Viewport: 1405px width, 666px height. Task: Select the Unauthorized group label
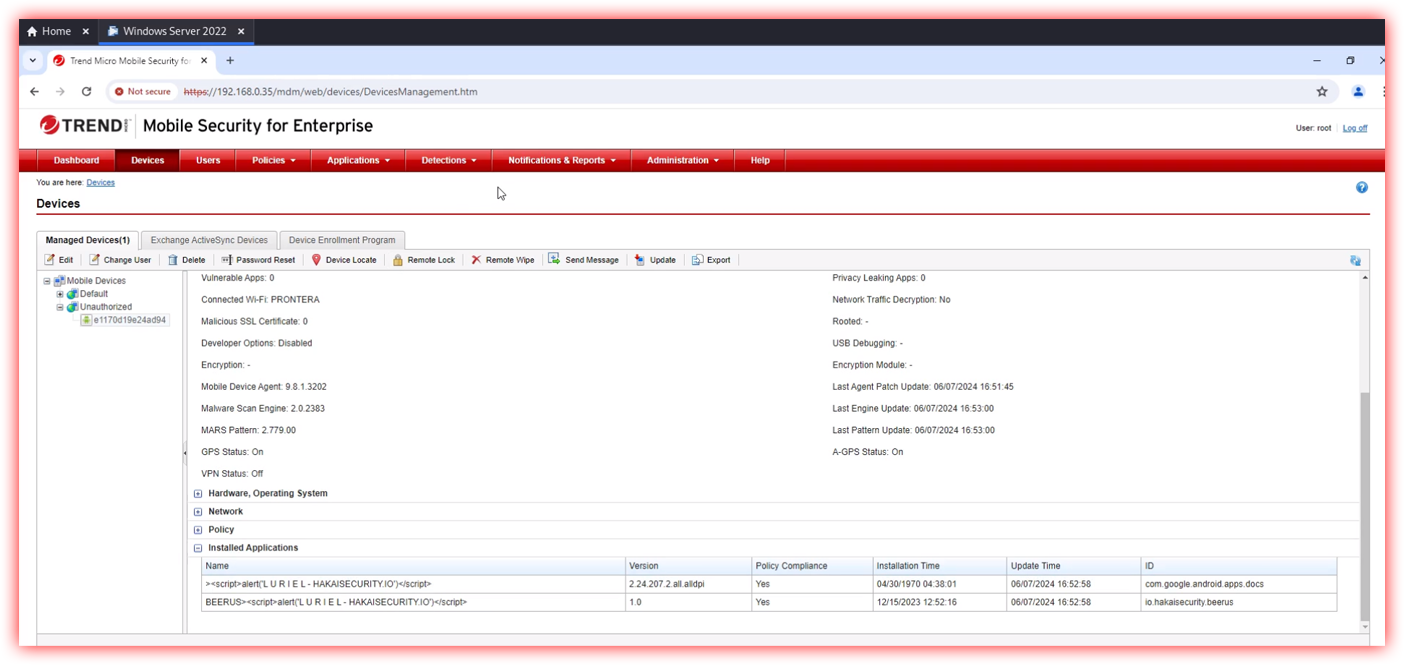pyautogui.click(x=106, y=307)
